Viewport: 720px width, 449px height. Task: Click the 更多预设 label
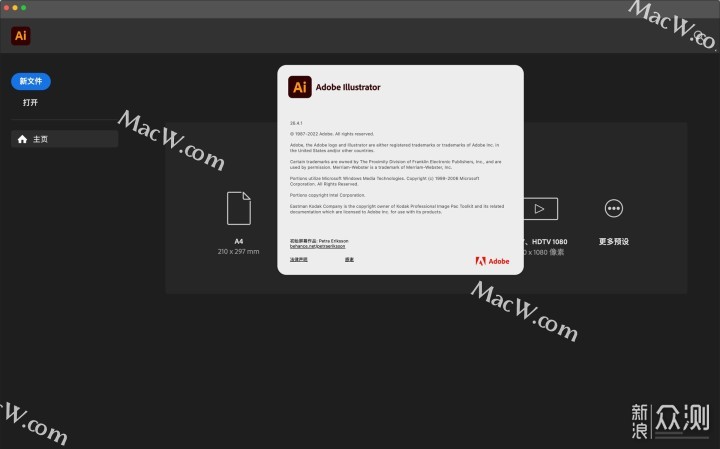[x=613, y=241]
